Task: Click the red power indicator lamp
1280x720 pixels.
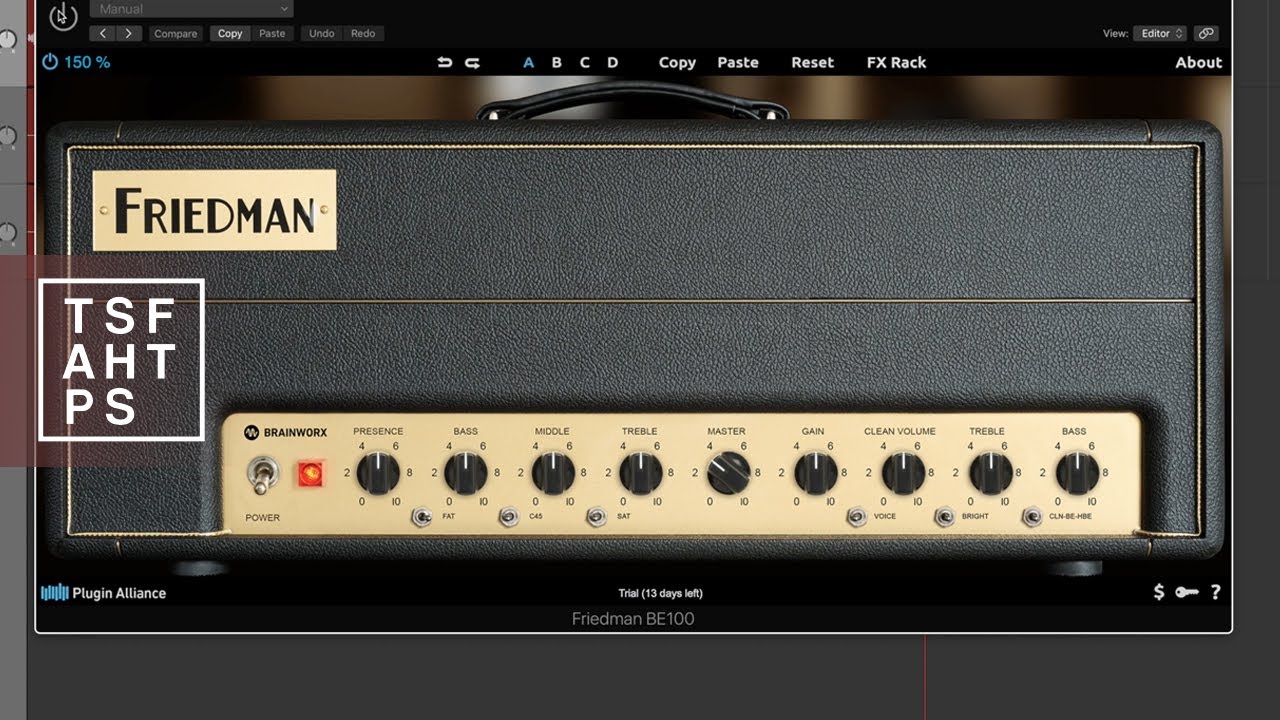Action: point(310,473)
